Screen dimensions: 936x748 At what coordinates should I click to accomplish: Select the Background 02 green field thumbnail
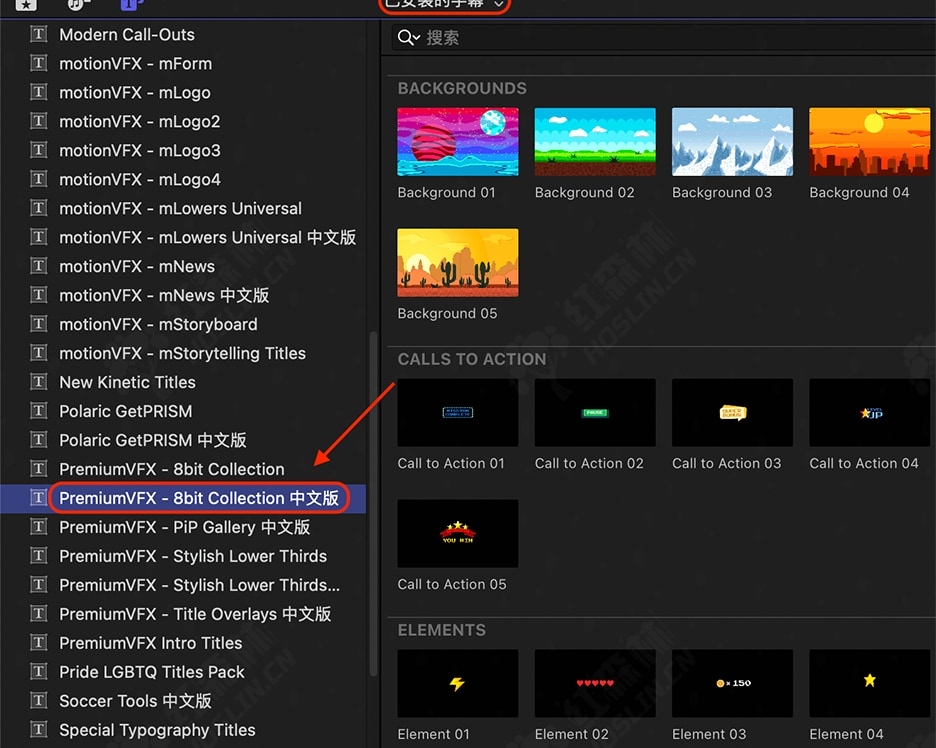[x=595, y=142]
